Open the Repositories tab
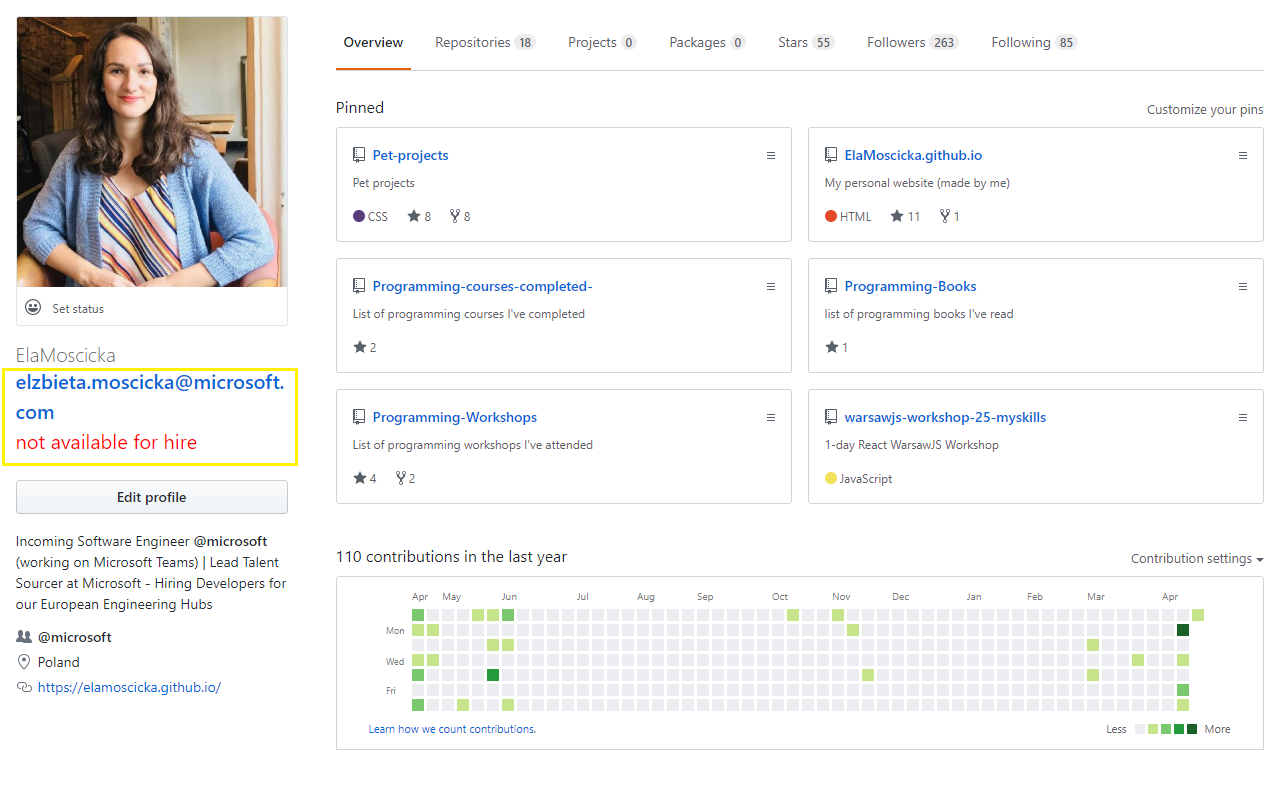Image resolution: width=1280 pixels, height=800 pixels. coord(485,42)
